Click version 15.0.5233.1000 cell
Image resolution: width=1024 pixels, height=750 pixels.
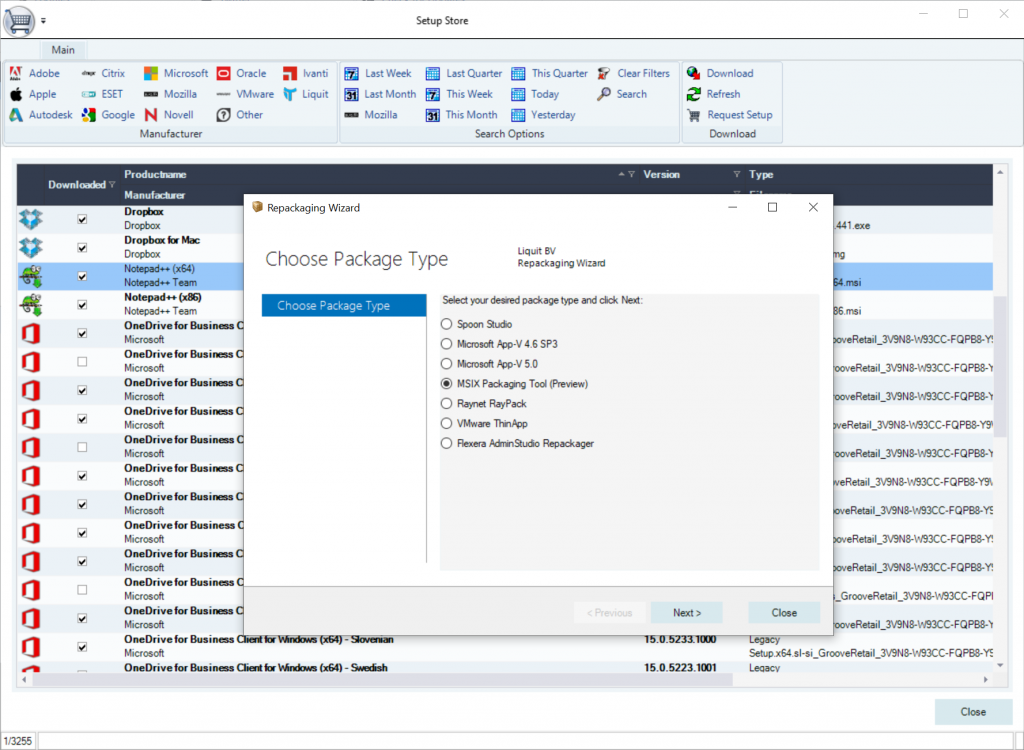coord(680,640)
